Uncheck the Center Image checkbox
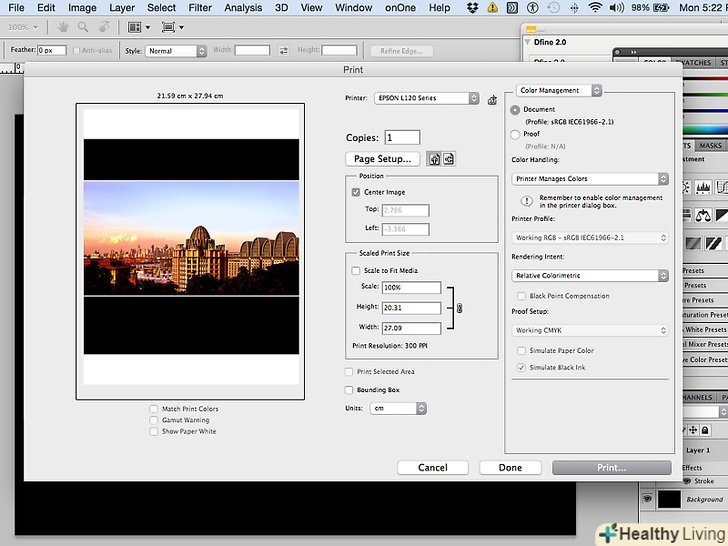This screenshot has width=728, height=546. point(356,192)
